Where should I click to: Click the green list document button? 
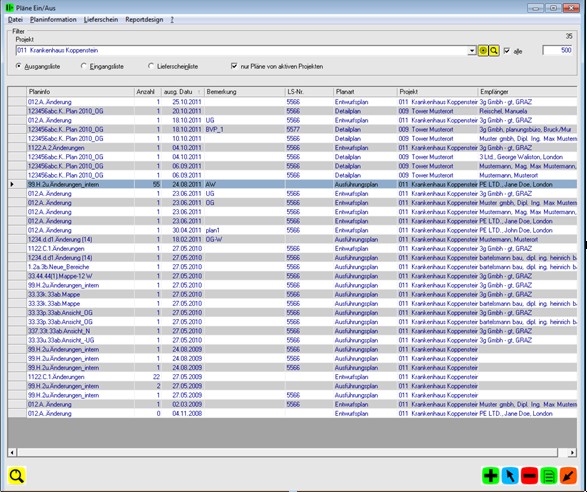(549, 476)
